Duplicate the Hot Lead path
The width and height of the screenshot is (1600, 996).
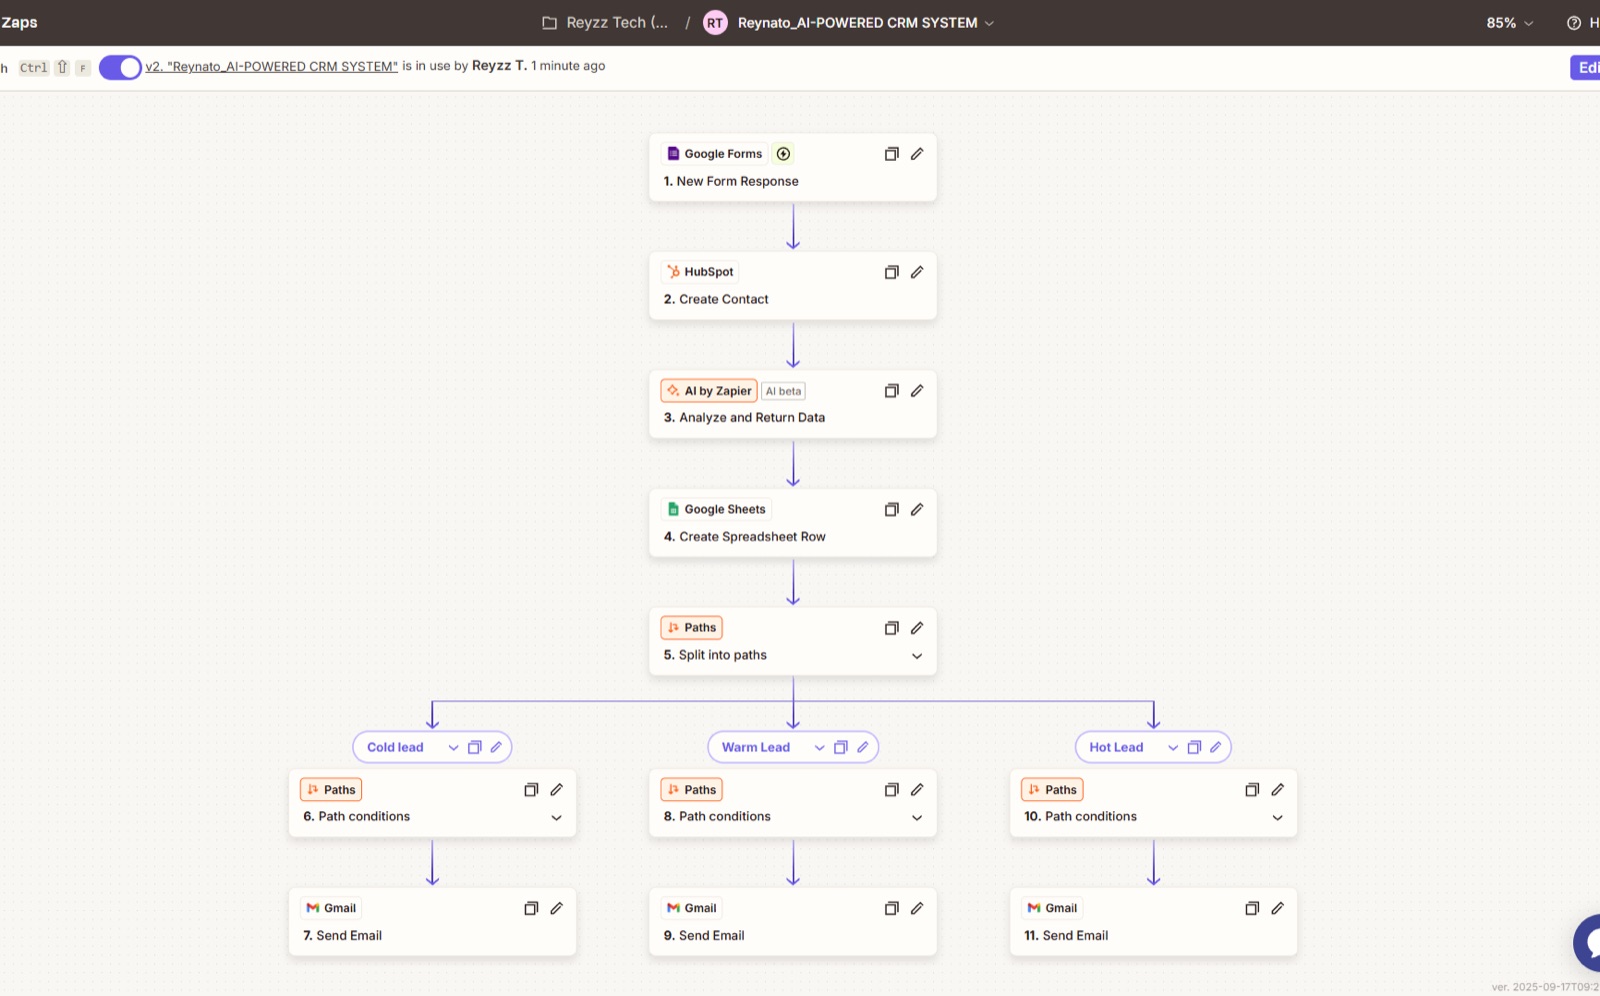[x=1194, y=747]
